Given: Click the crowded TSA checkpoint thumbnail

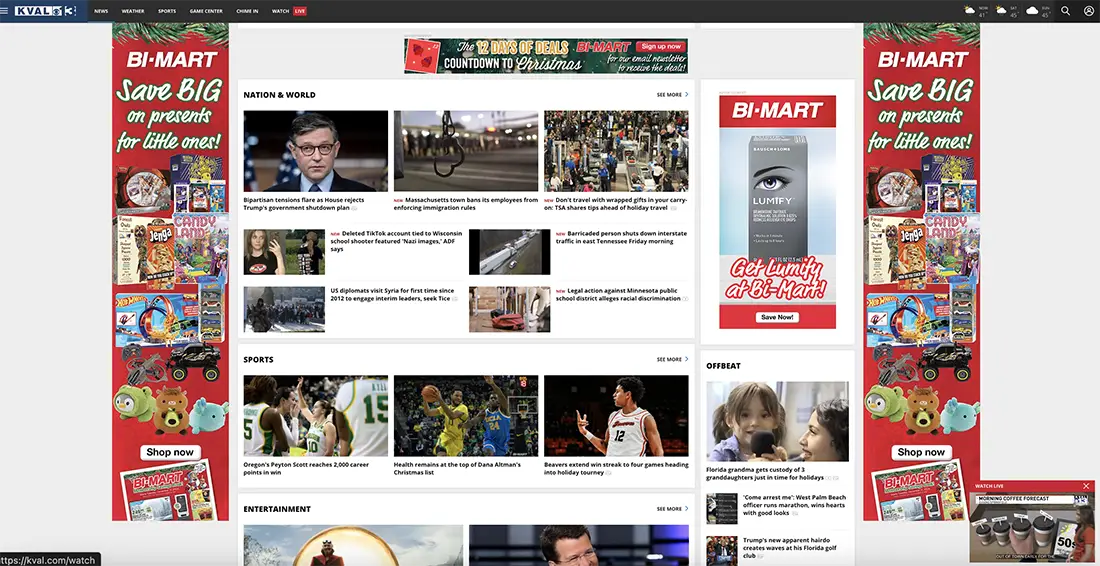Looking at the screenshot, I should tap(616, 151).
